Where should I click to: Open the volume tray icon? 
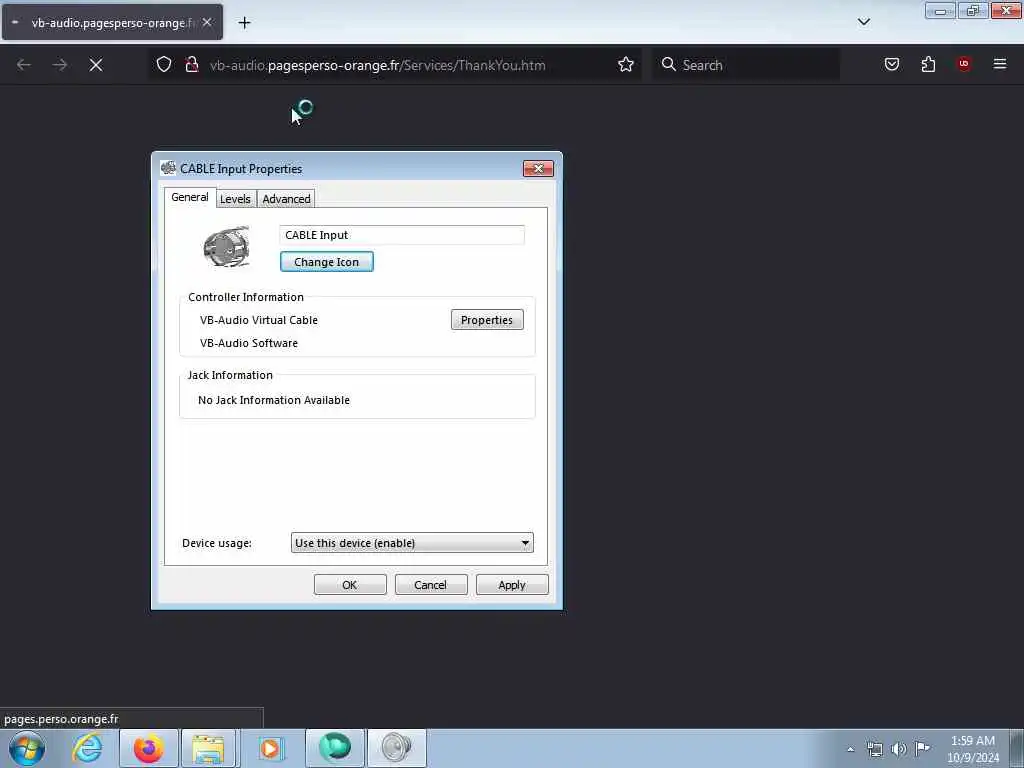point(899,749)
